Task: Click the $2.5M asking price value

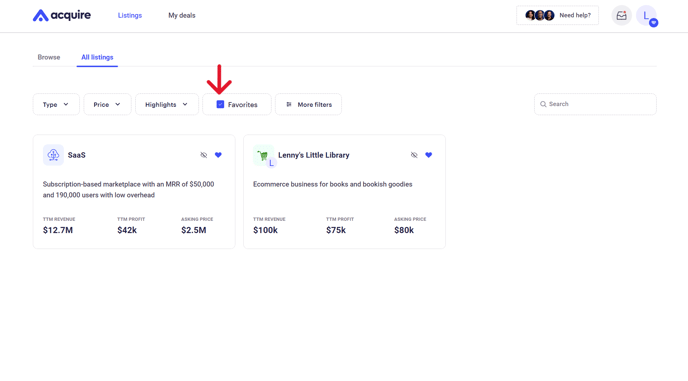Action: [194, 230]
